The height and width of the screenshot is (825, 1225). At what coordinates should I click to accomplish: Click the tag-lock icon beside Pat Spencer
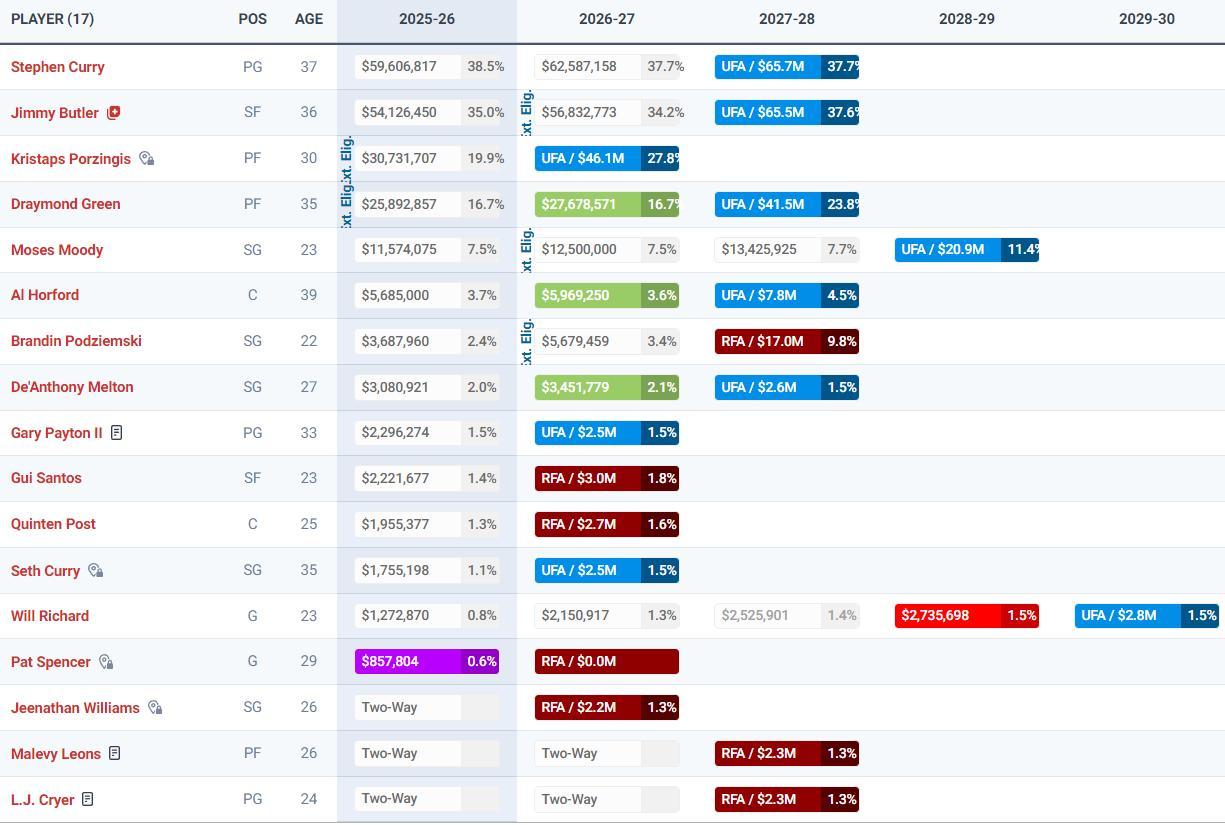pos(106,662)
